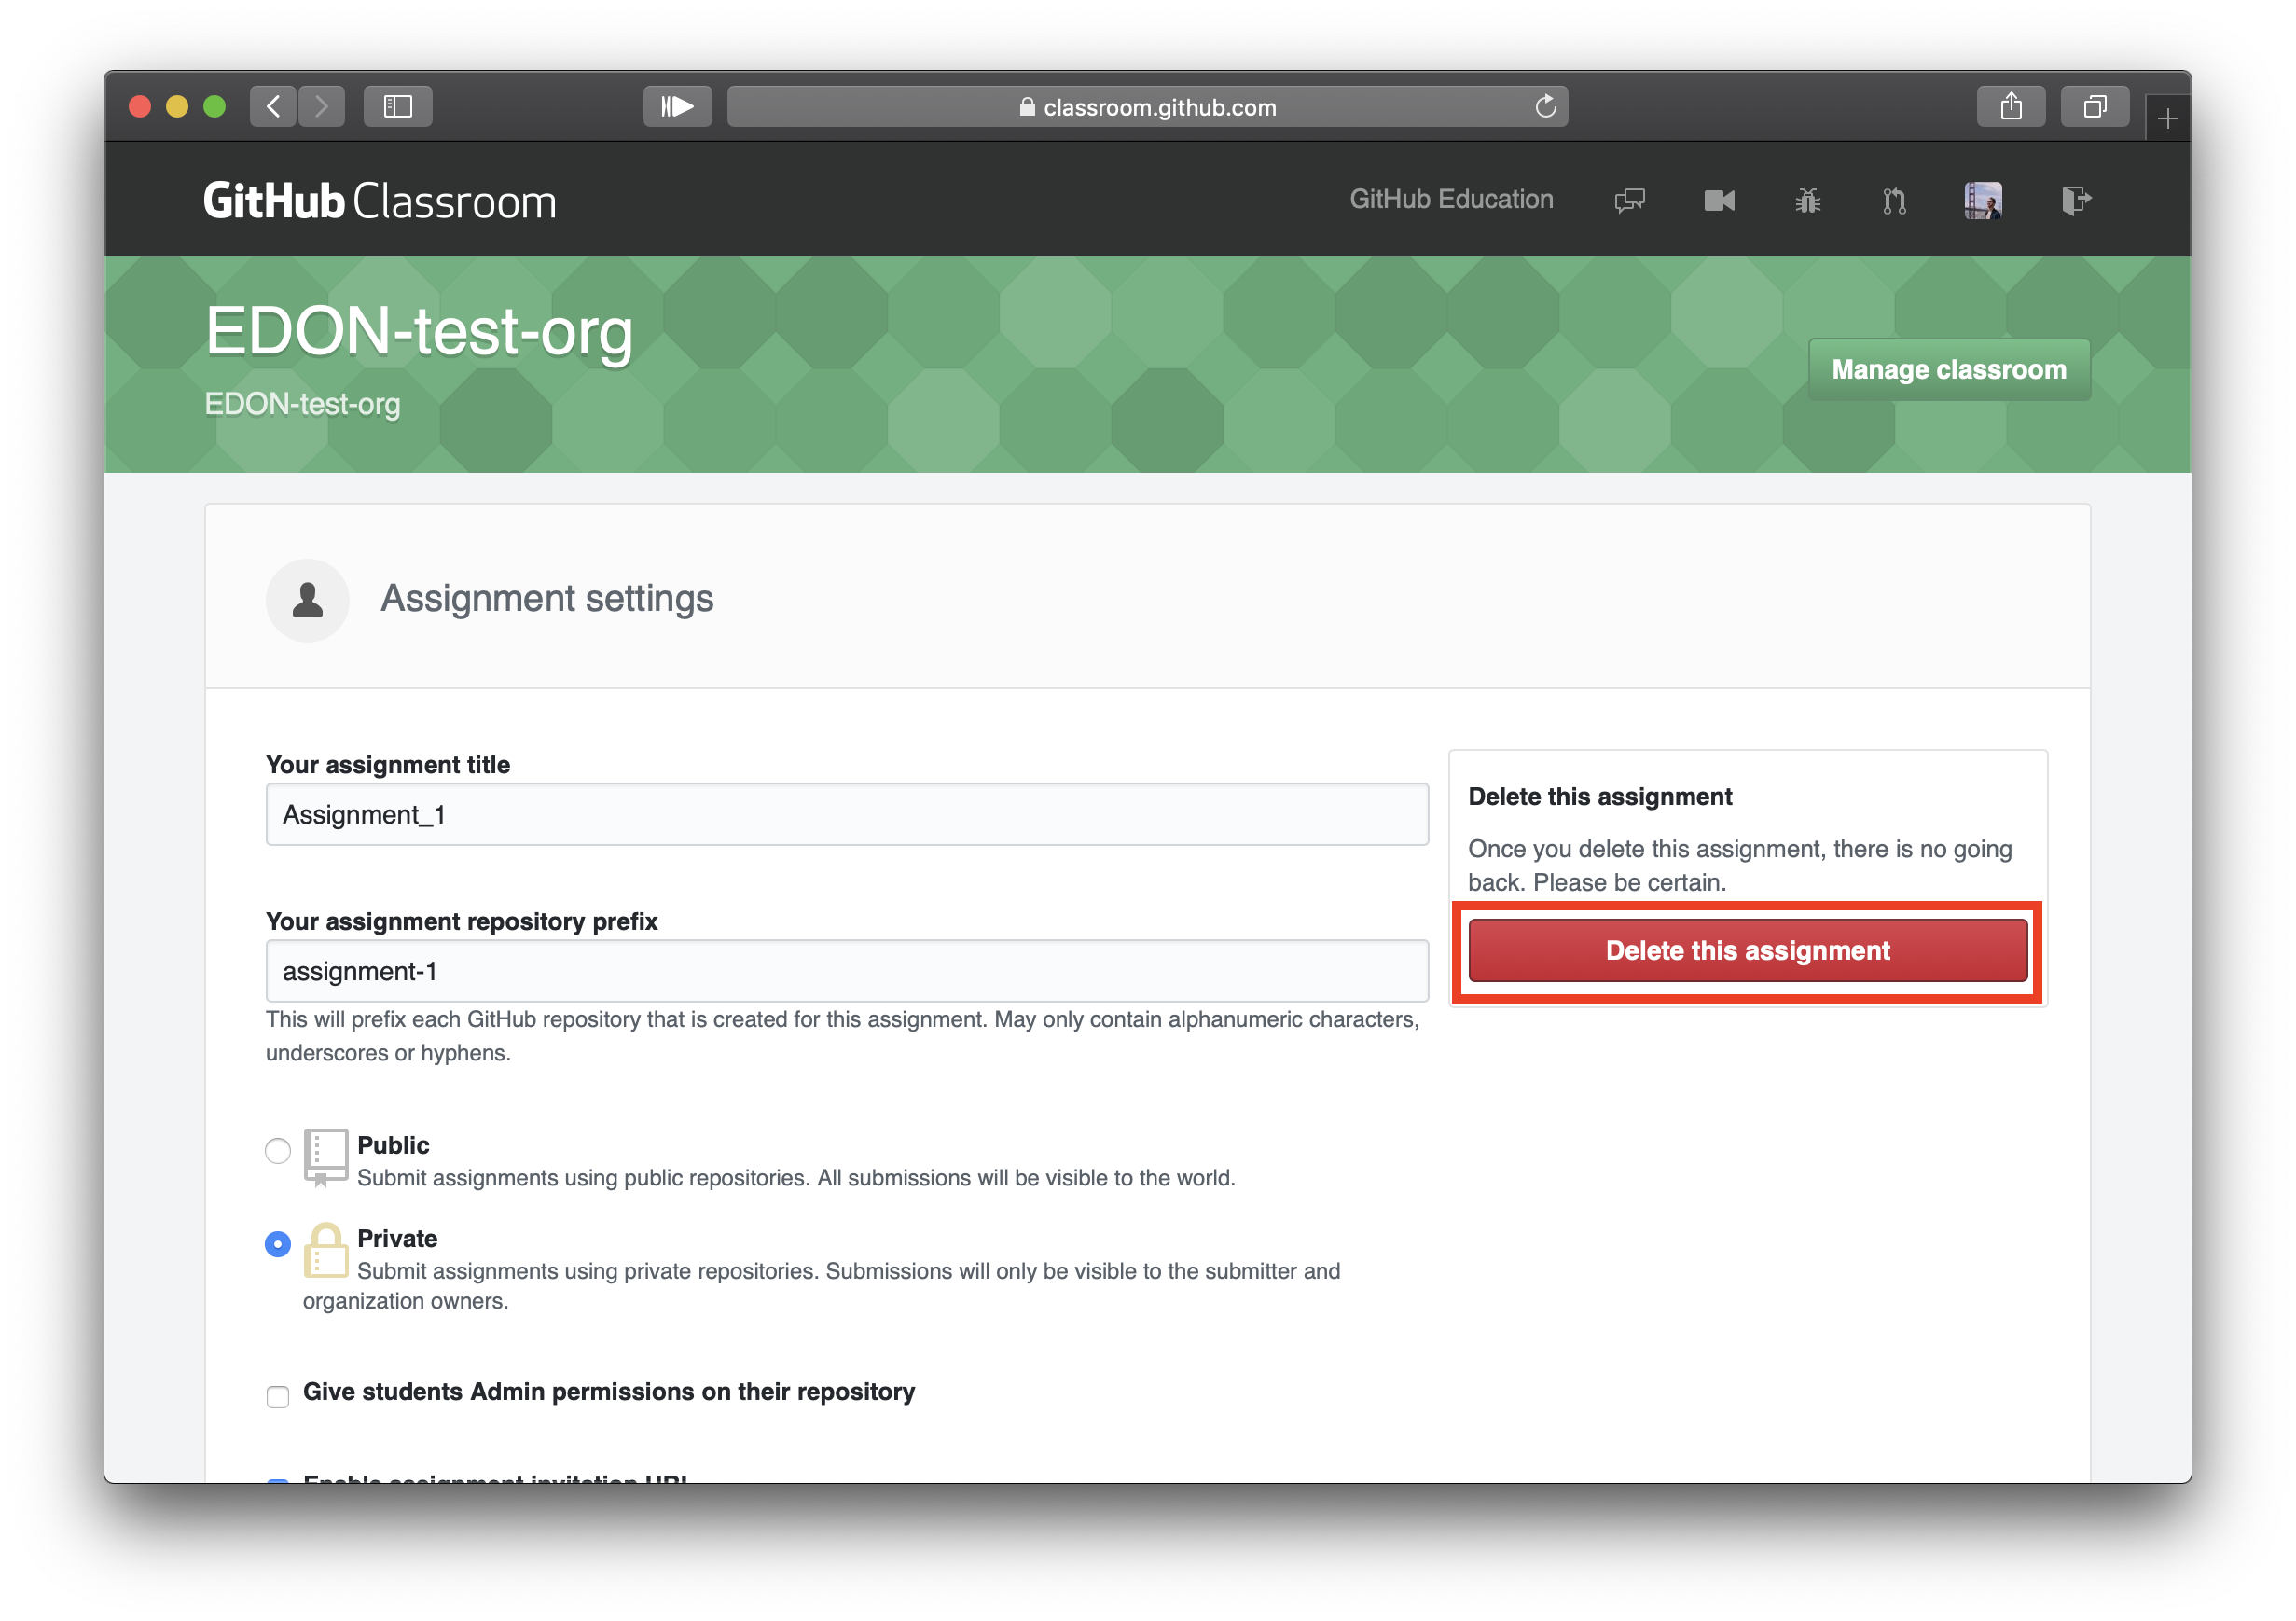Open Manage classroom
This screenshot has width=2296, height=1621.
tap(1948, 369)
